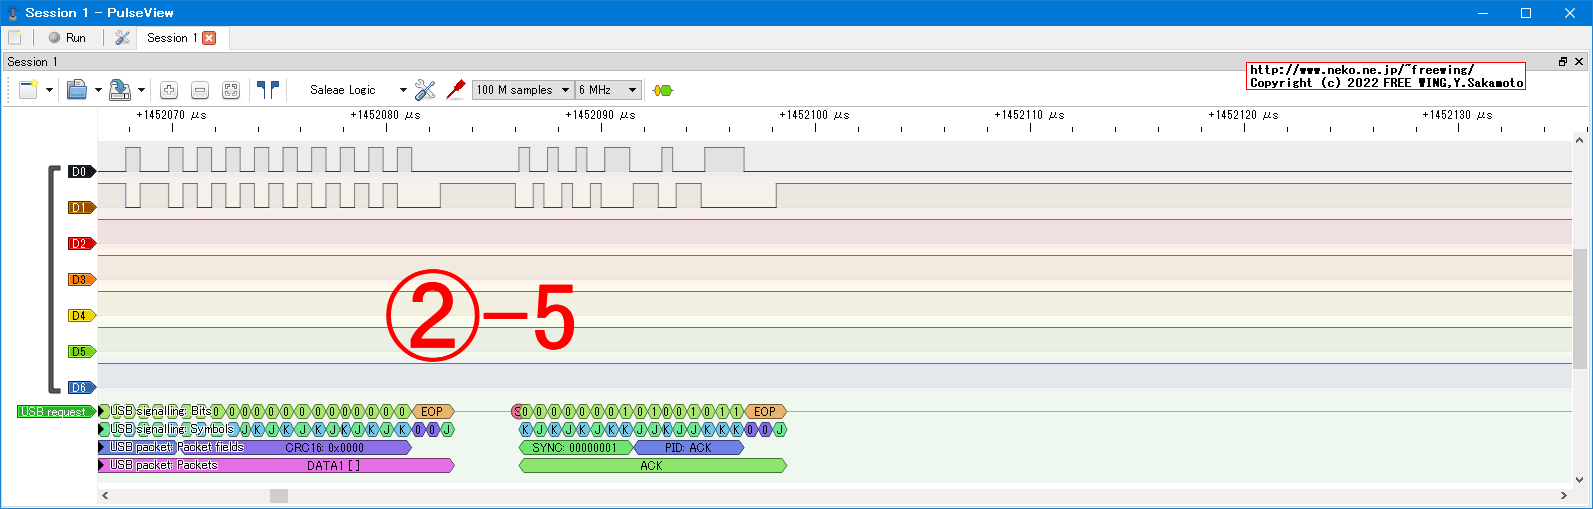Open the Saleae Logic device dropdown

click(356, 90)
